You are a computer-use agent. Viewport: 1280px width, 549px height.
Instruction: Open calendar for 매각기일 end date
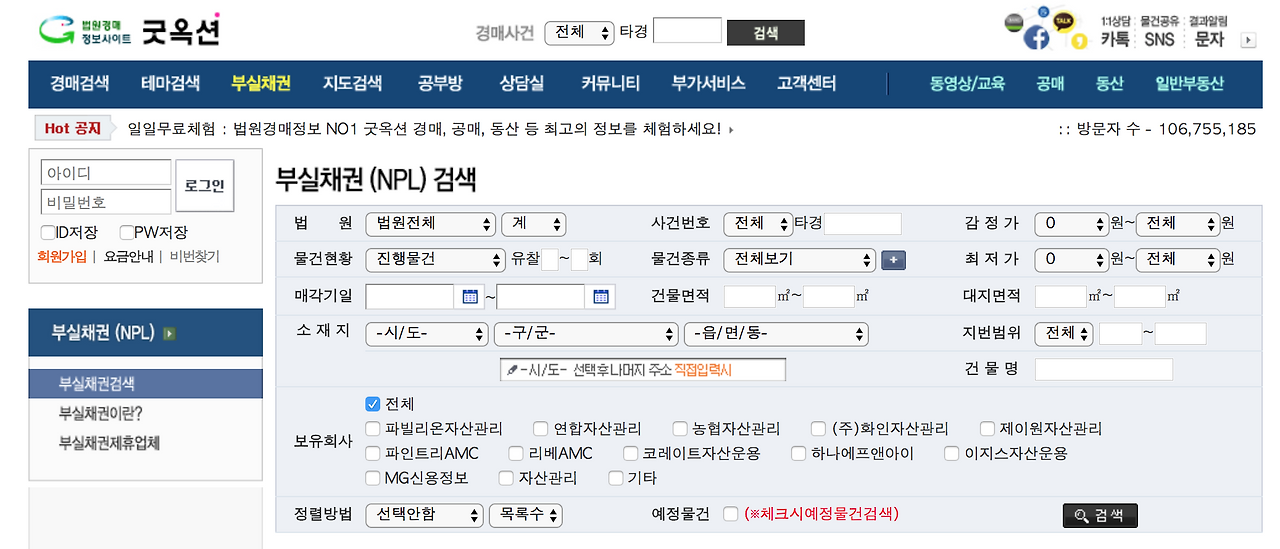tap(601, 296)
